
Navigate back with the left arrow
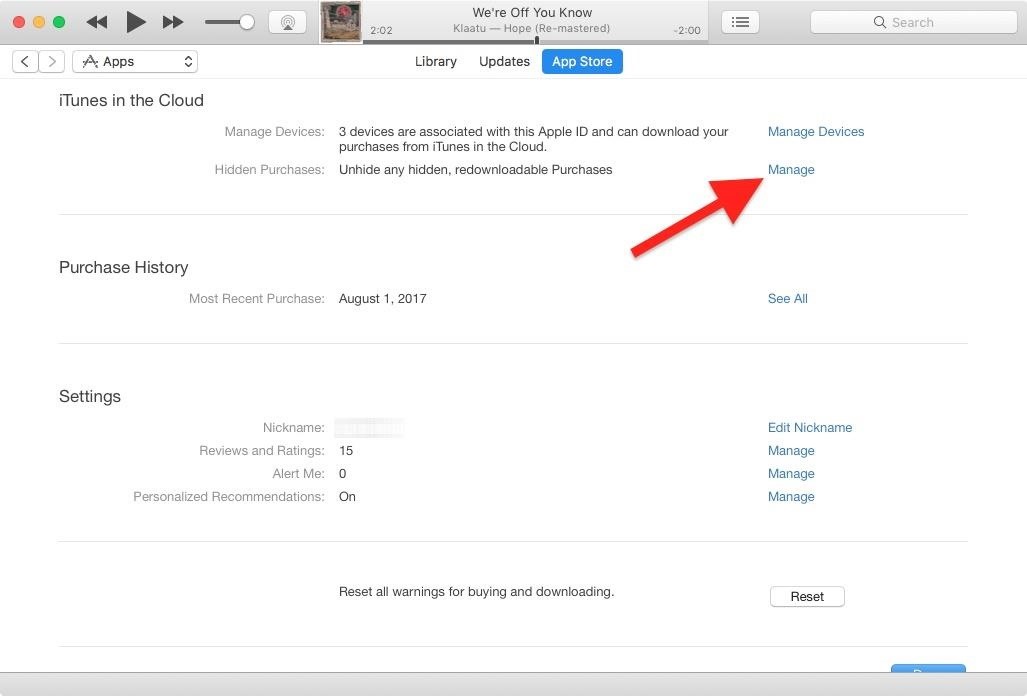click(25, 61)
